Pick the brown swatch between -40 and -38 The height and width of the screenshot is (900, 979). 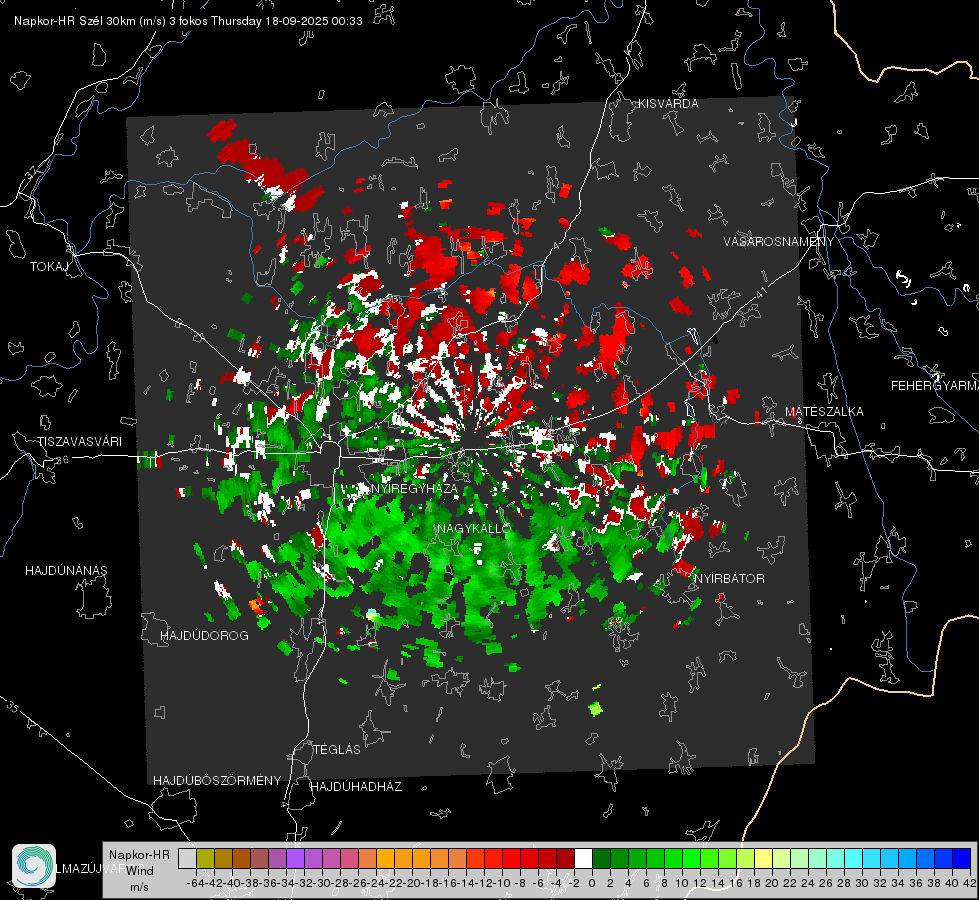pos(241,858)
